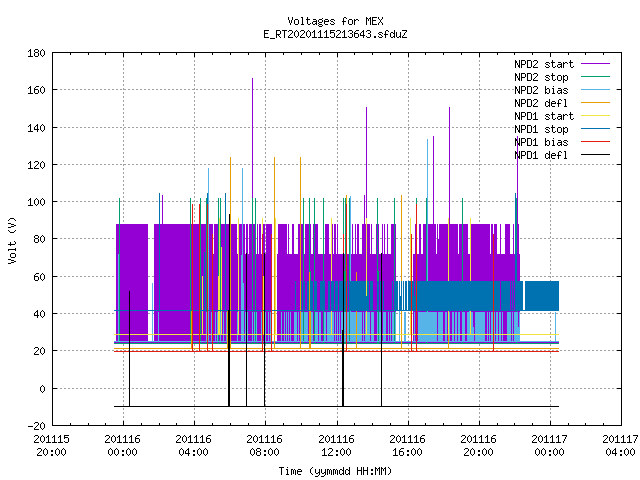Click the 'NPD1 start' legend label

point(544,116)
